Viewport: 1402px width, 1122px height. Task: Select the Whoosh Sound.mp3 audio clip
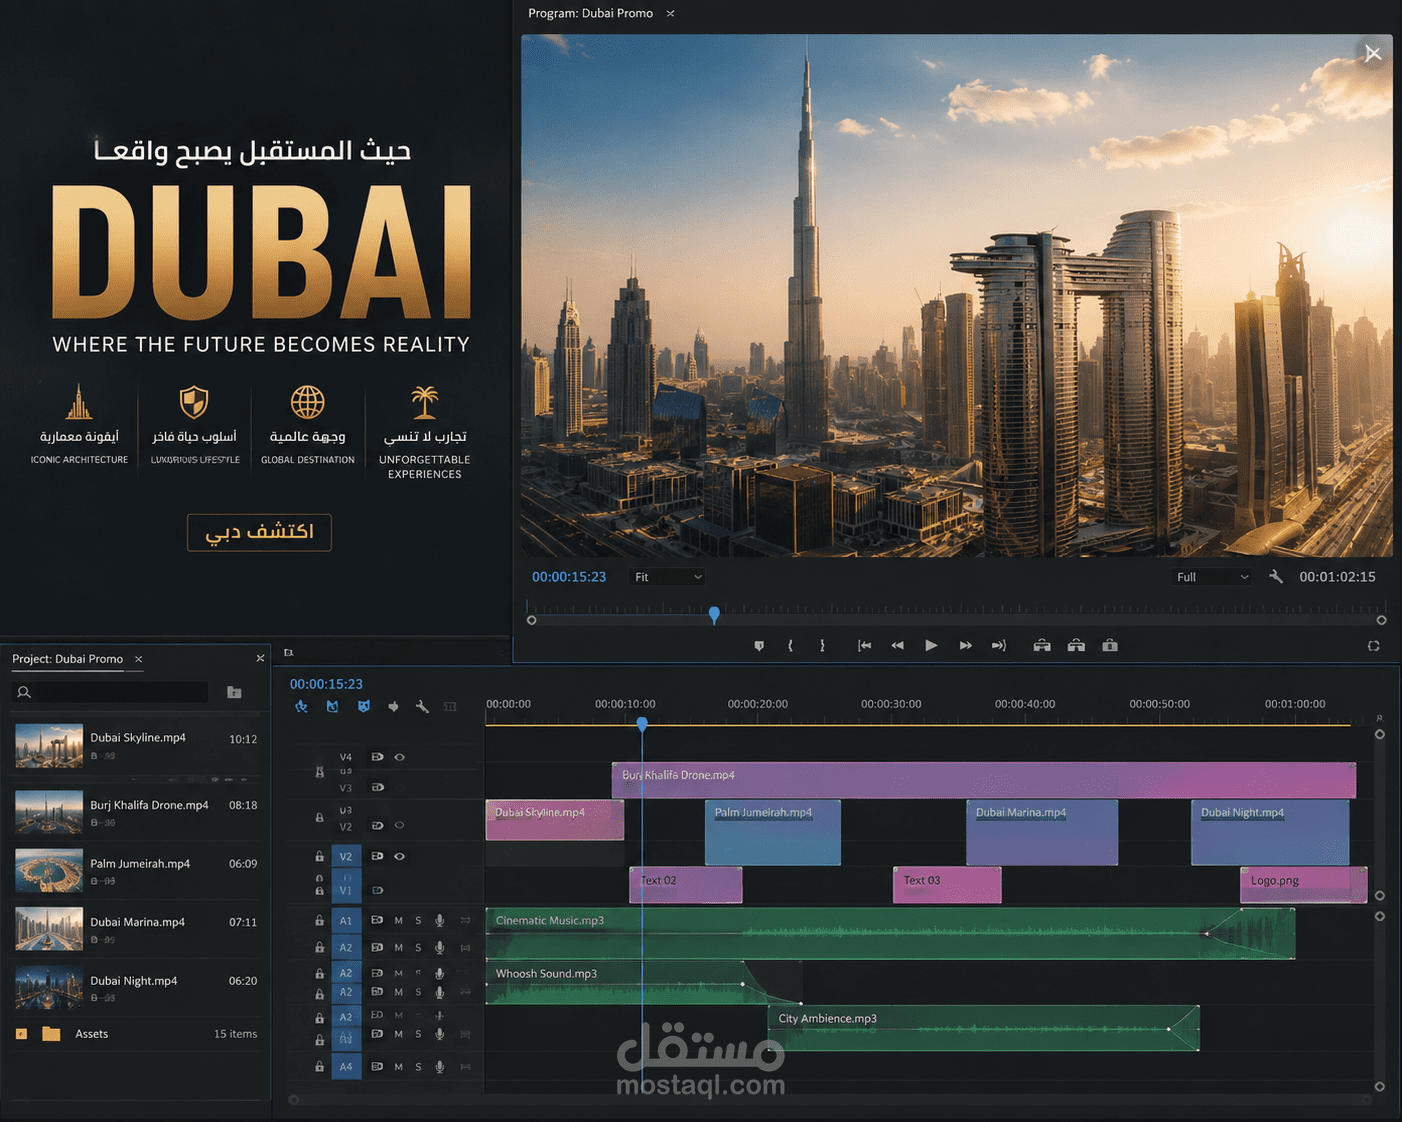[644, 983]
